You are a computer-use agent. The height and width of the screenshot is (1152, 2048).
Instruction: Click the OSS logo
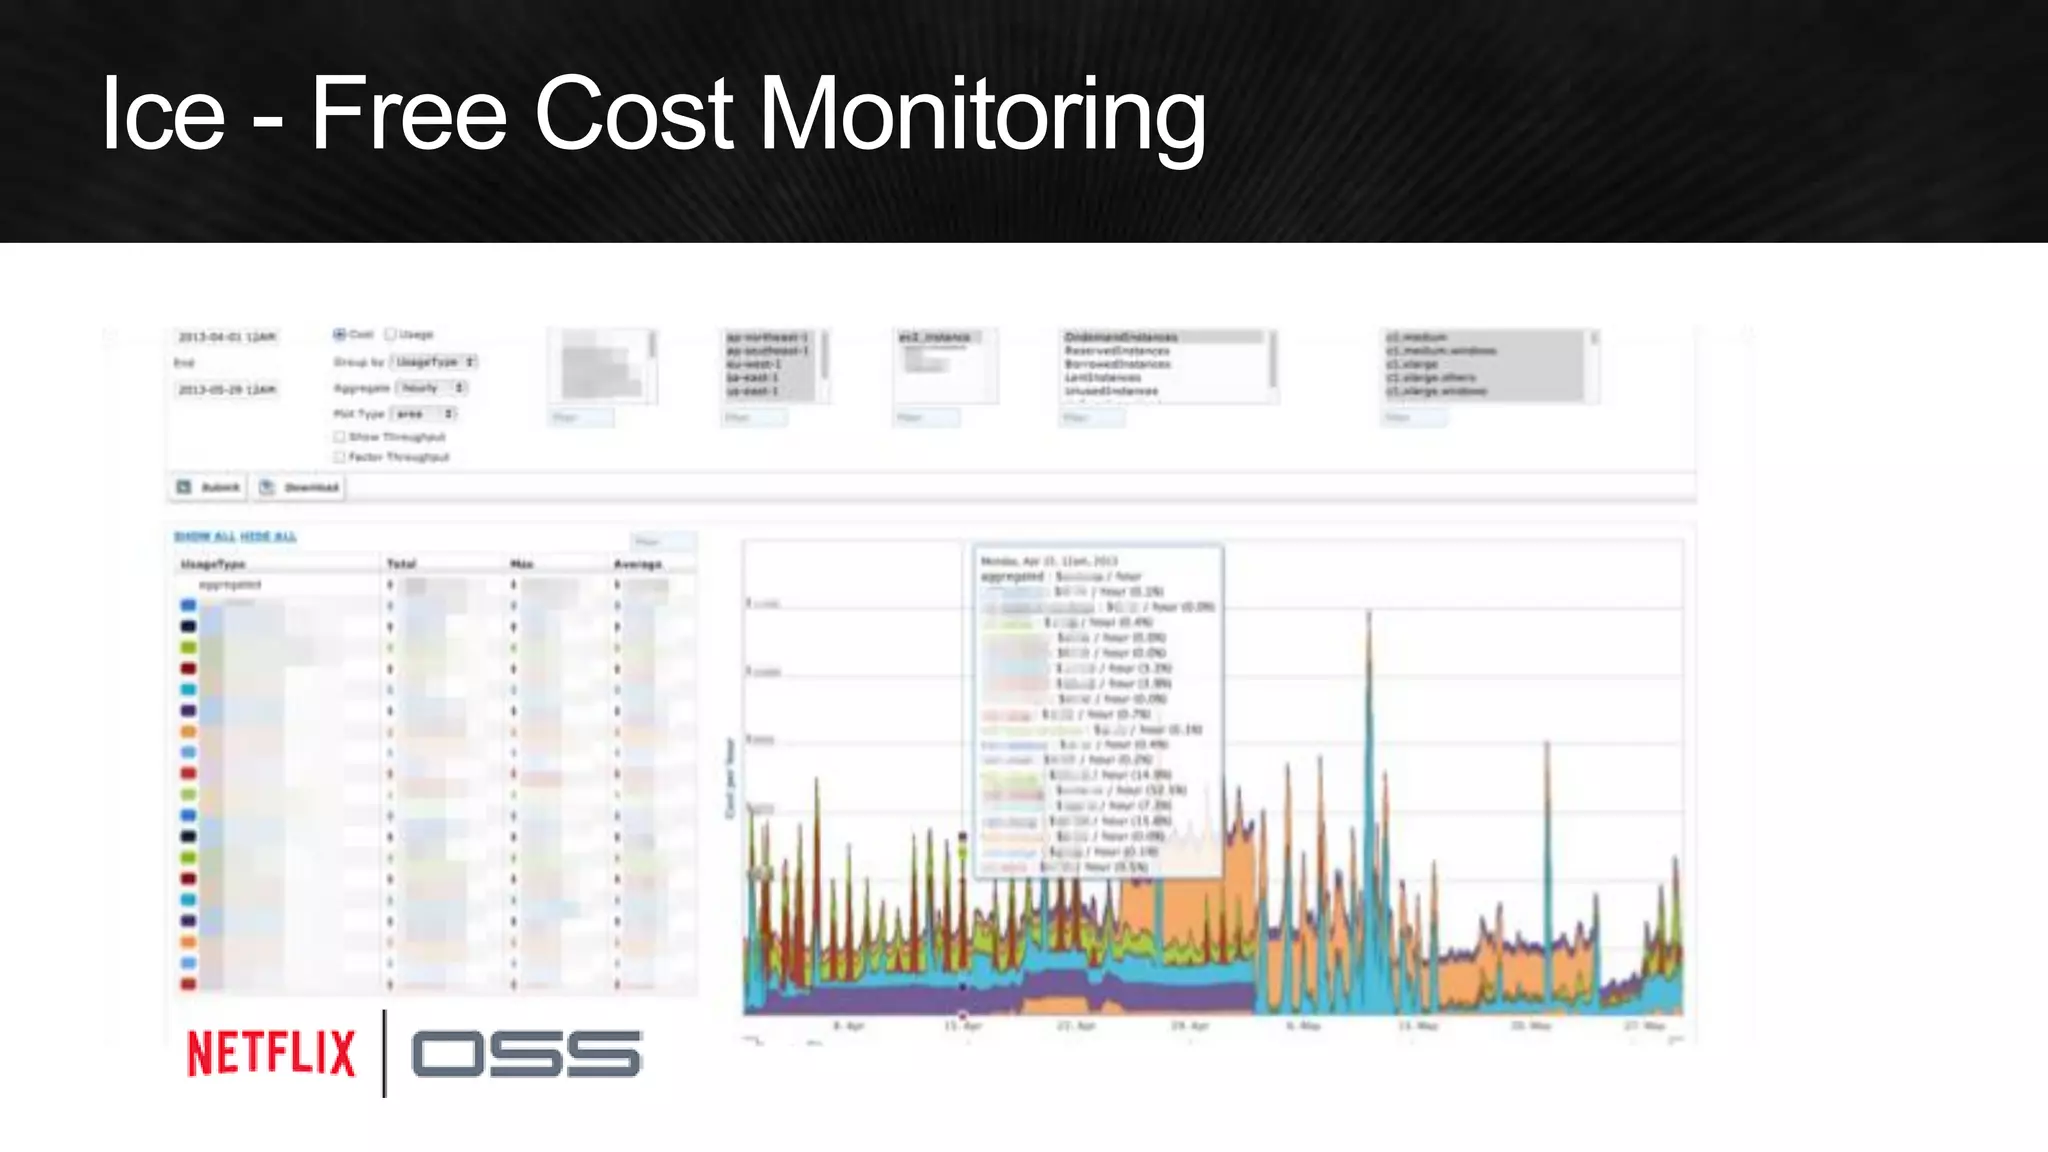526,1054
